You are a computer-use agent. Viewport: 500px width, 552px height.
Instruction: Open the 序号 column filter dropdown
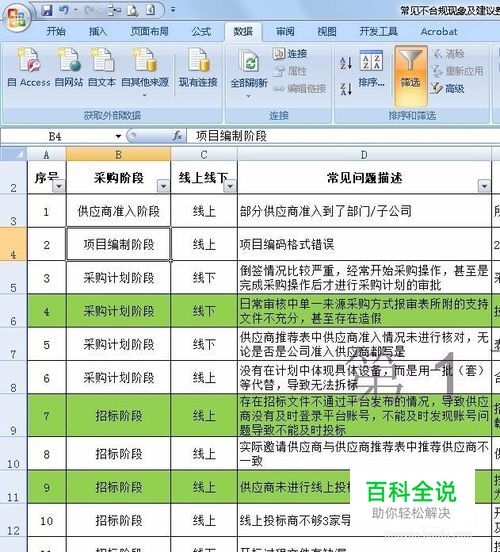[x=59, y=186]
